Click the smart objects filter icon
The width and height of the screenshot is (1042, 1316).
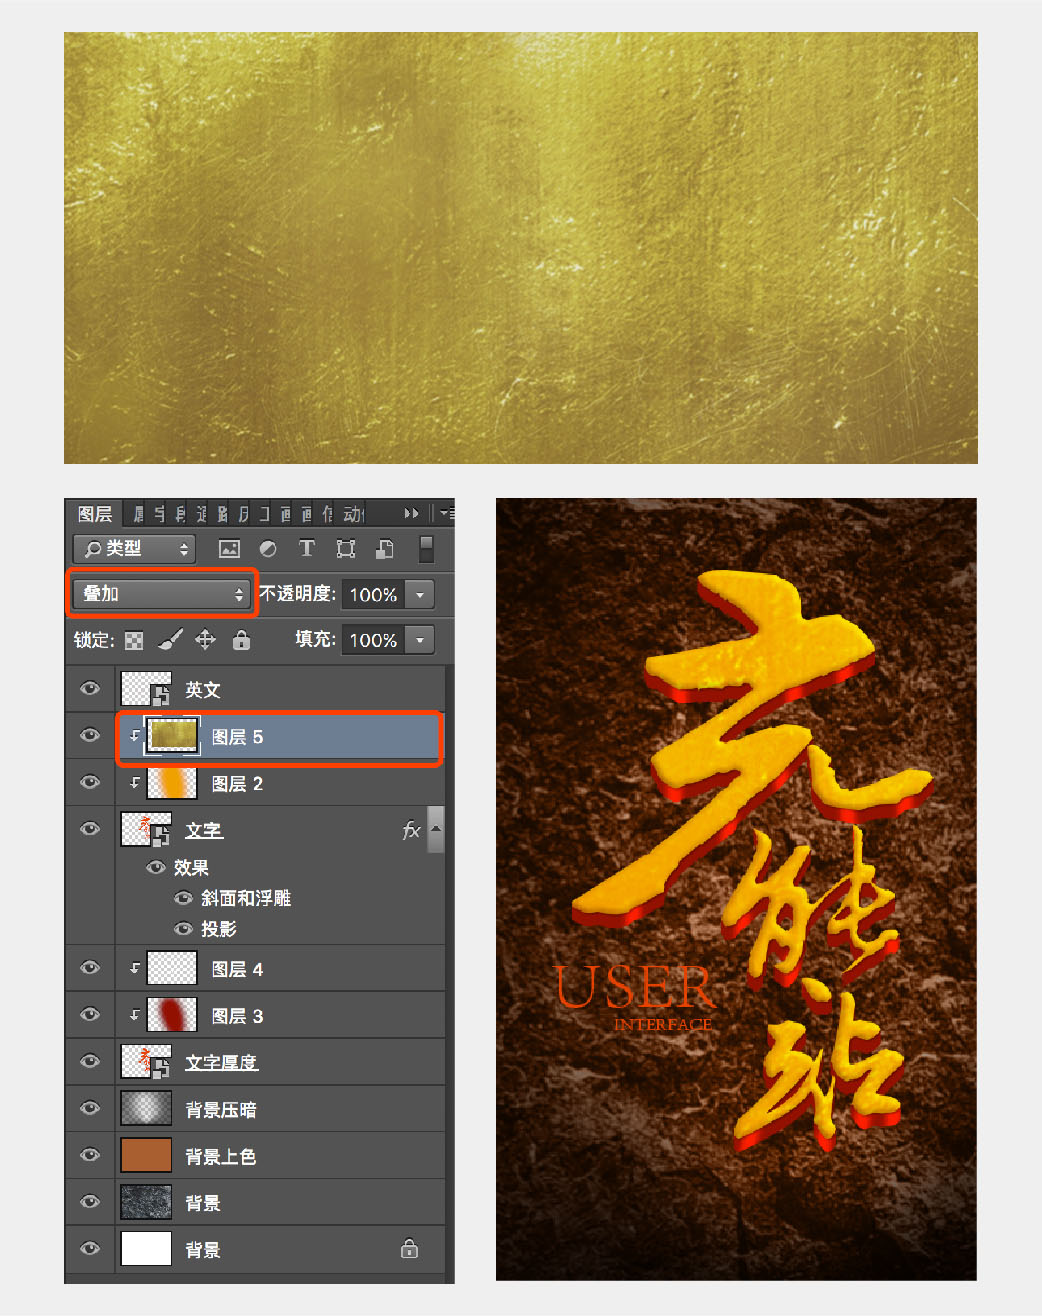click(x=384, y=549)
